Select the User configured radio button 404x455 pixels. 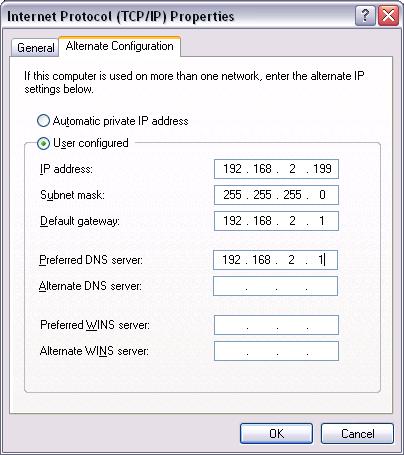(43, 144)
